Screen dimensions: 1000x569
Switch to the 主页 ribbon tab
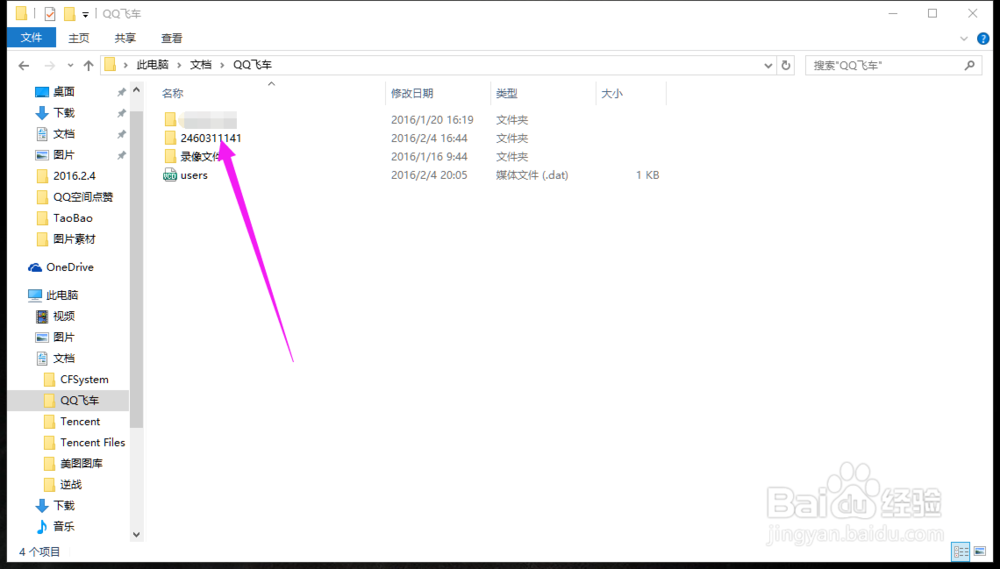[79, 38]
